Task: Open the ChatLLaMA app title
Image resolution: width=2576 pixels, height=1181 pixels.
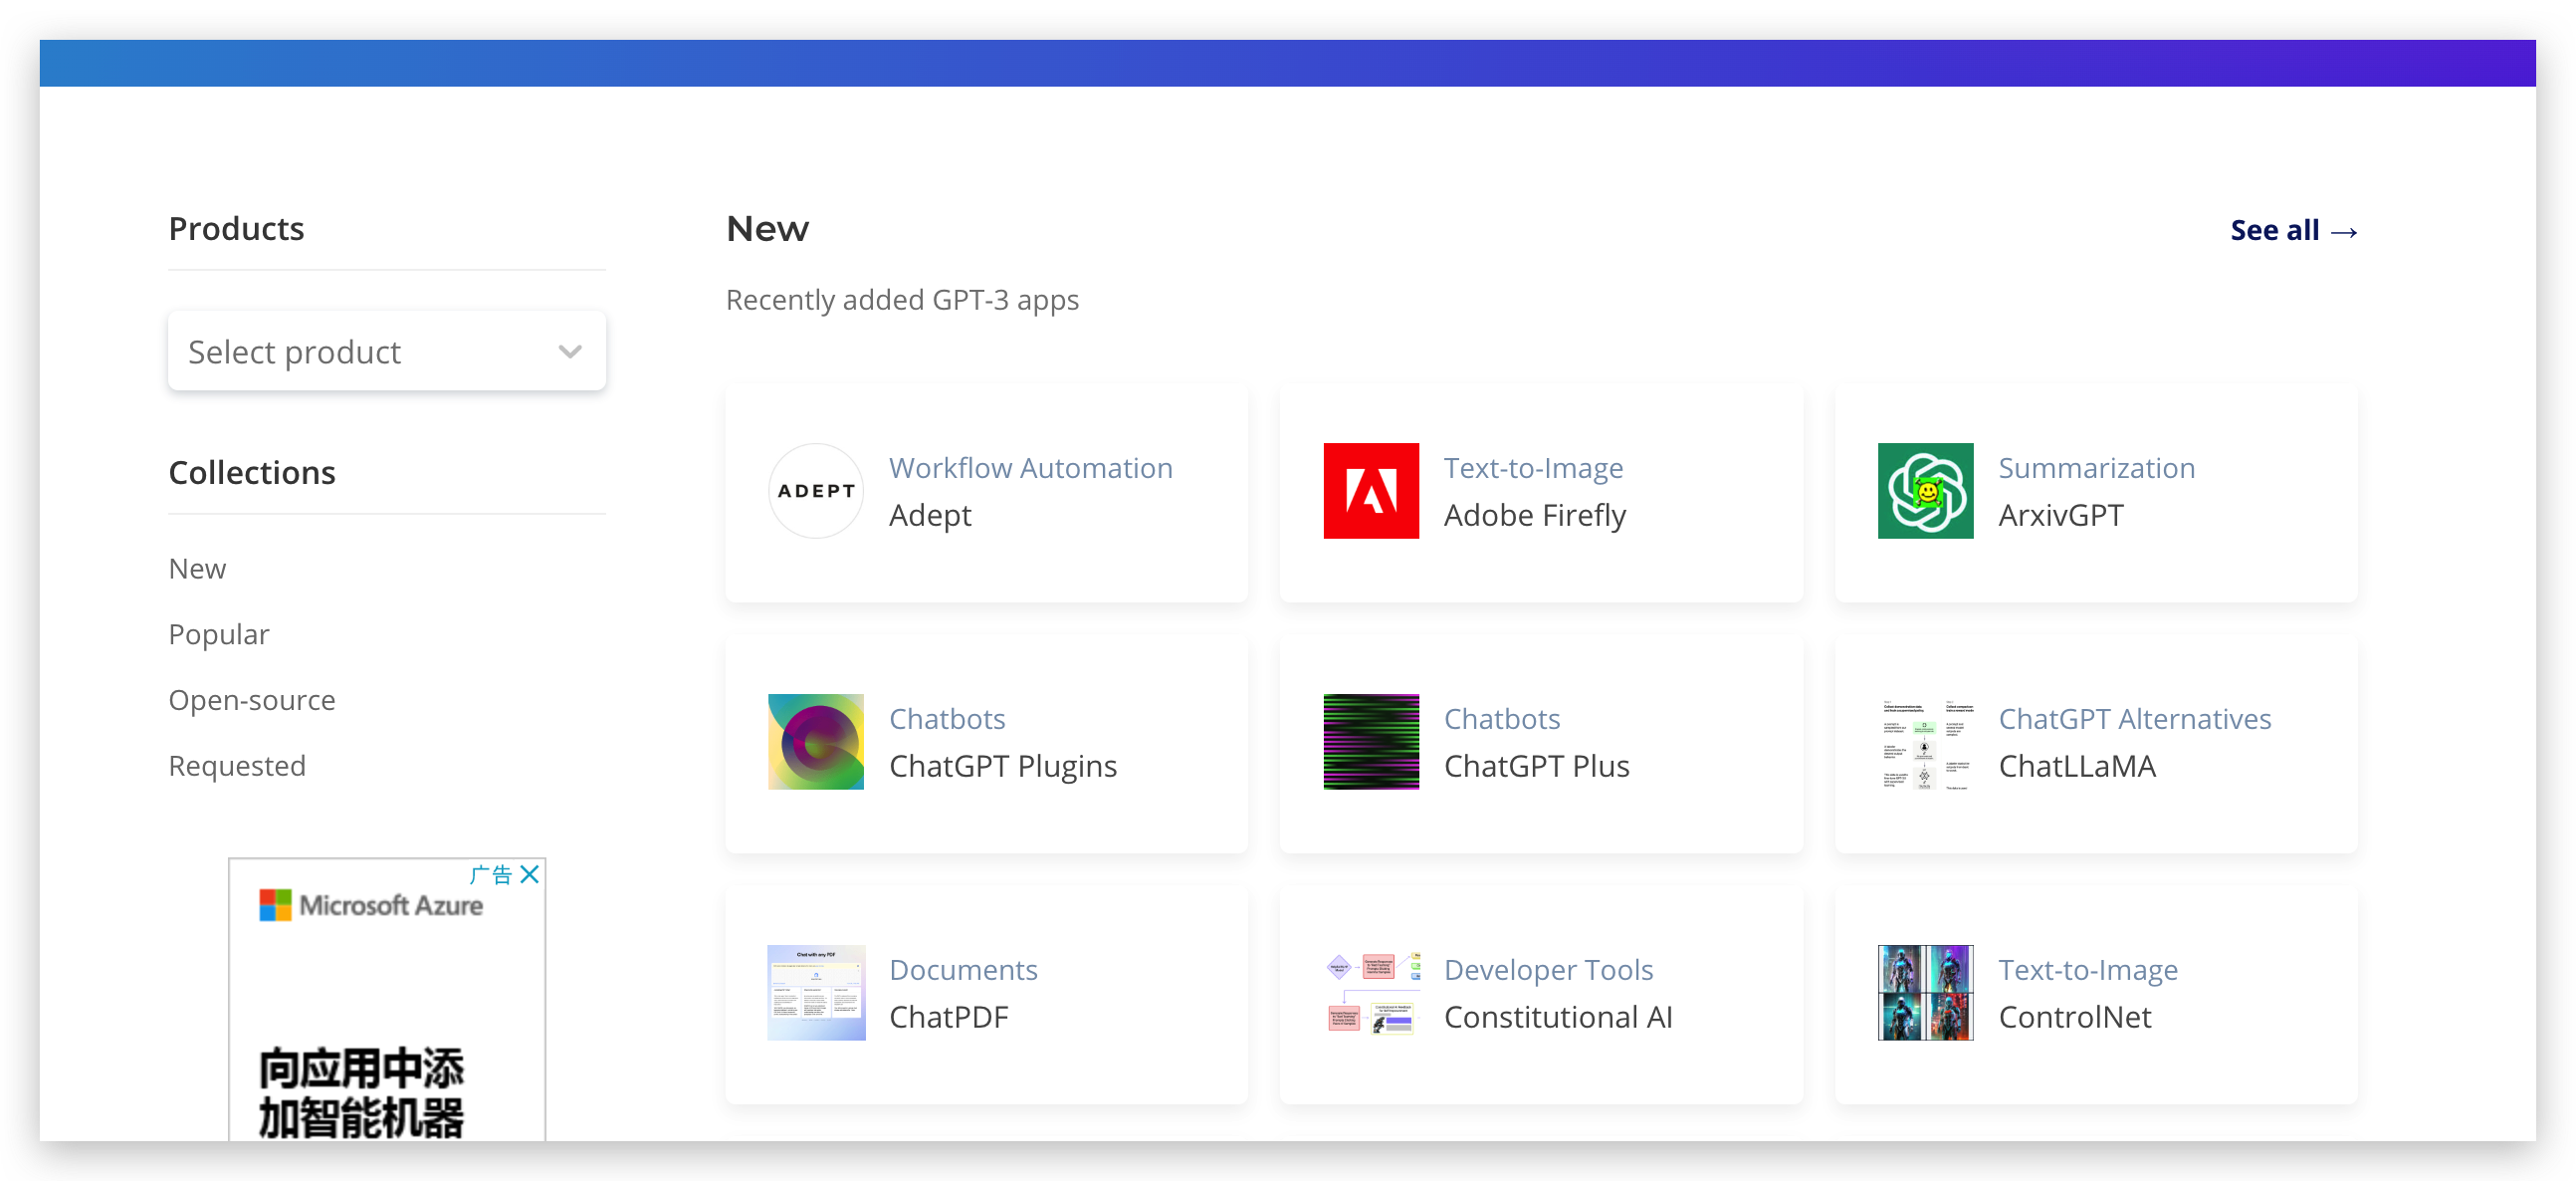Action: click(x=2077, y=766)
